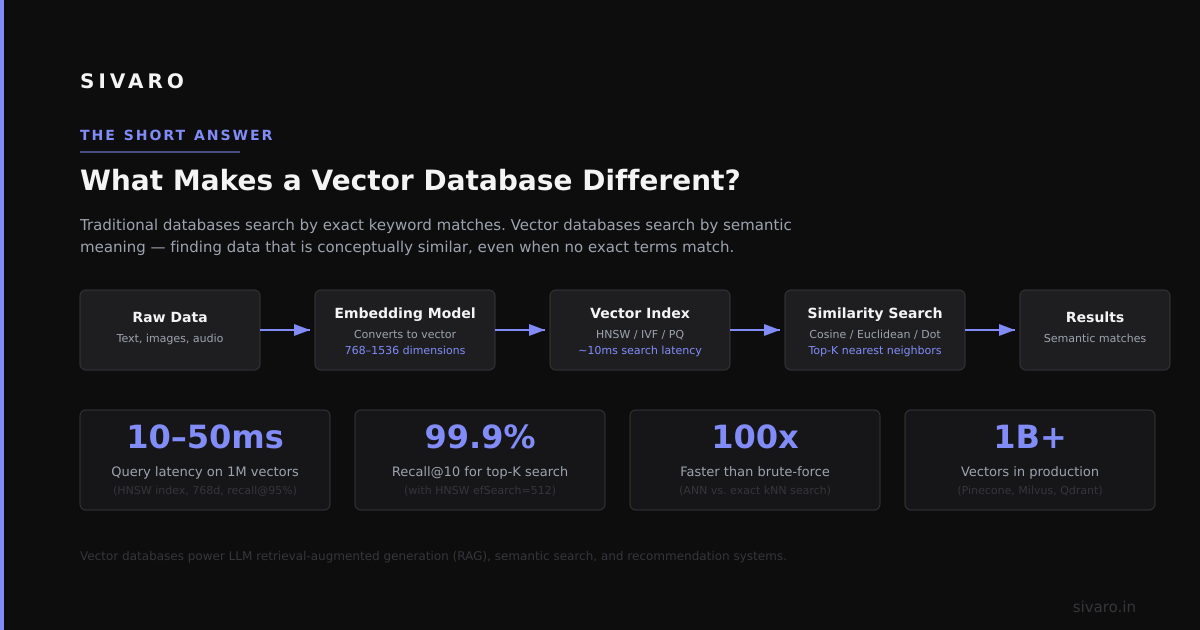
Task: Open the sivaro.in link
Action: tap(1104, 607)
